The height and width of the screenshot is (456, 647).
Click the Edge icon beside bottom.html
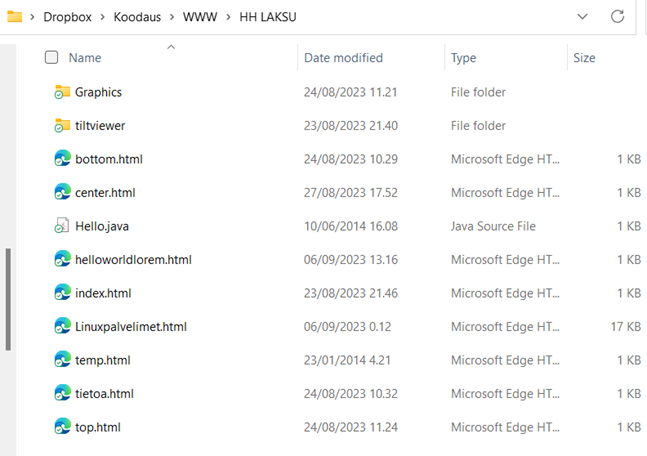tap(62, 159)
